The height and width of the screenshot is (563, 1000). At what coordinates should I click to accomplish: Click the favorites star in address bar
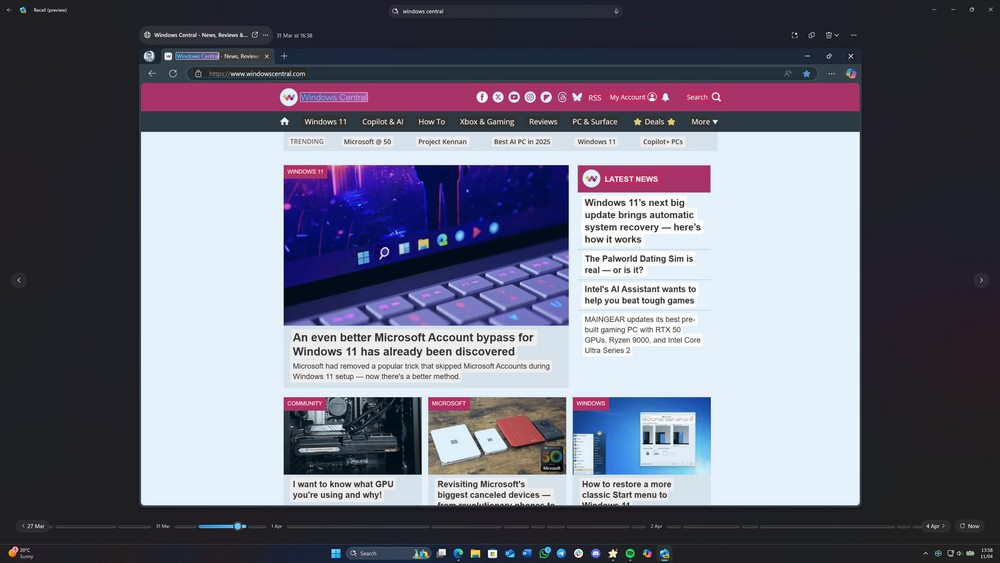806,73
